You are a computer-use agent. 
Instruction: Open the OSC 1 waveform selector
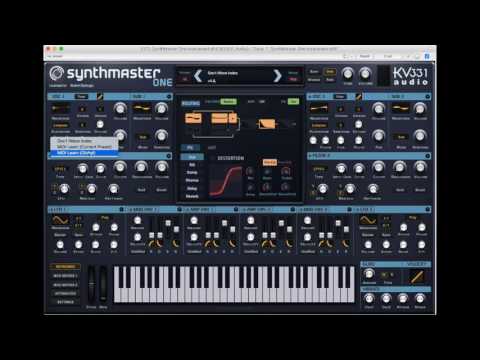[x=60, y=109]
